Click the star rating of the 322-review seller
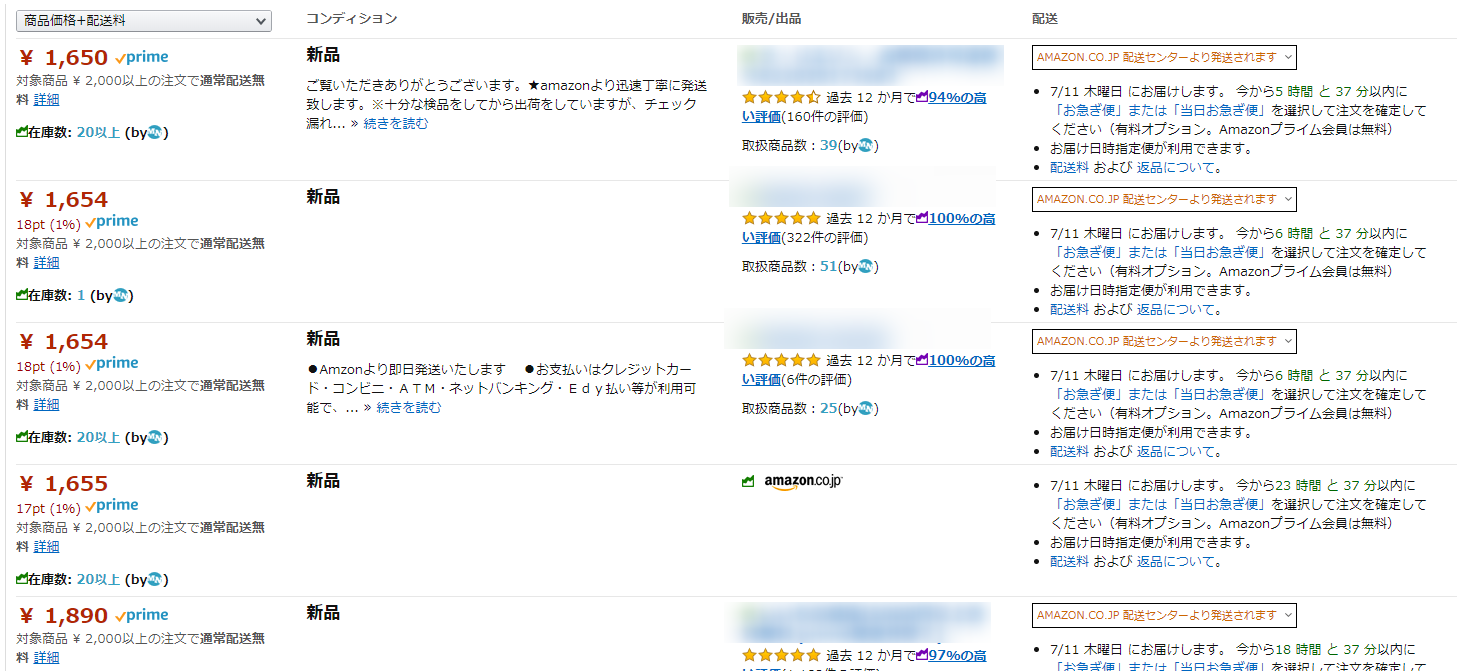Viewport: 1457px width, 671px height. [781, 218]
